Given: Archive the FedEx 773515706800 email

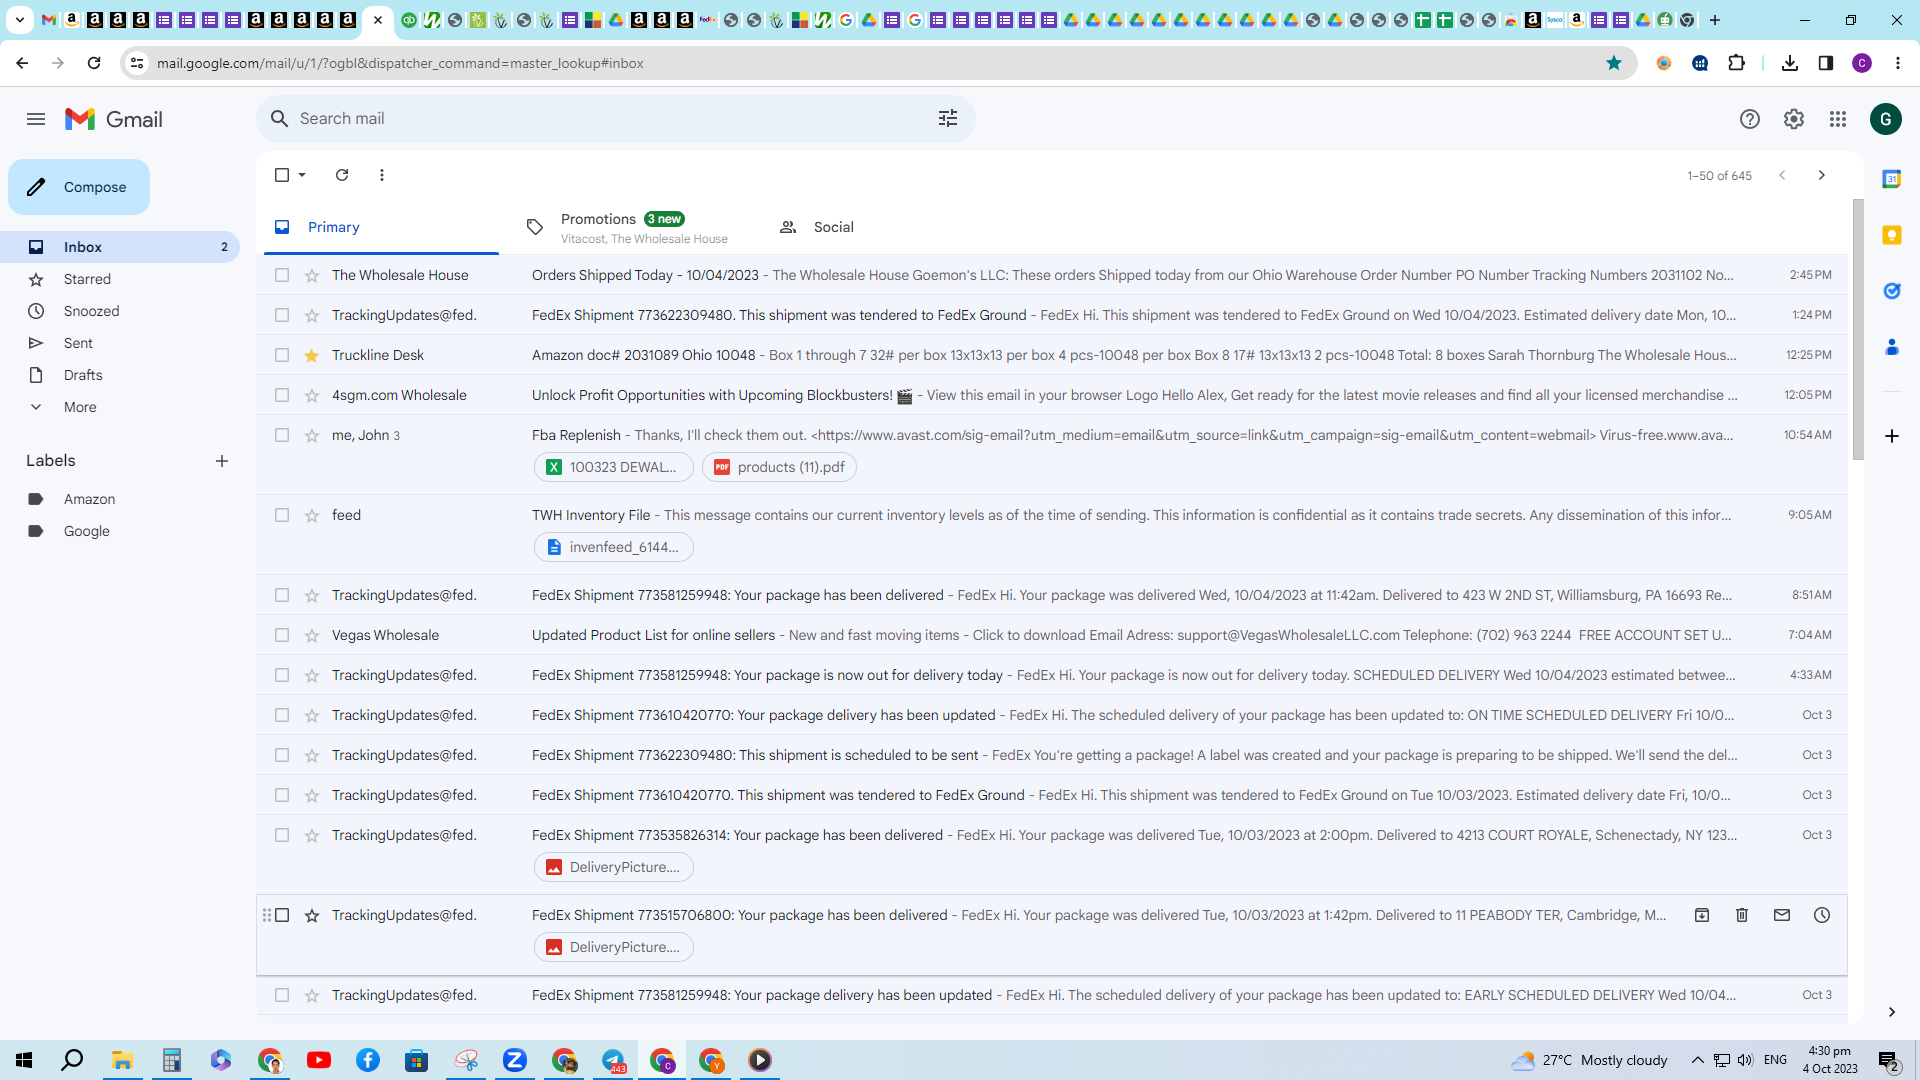Looking at the screenshot, I should (x=1702, y=915).
